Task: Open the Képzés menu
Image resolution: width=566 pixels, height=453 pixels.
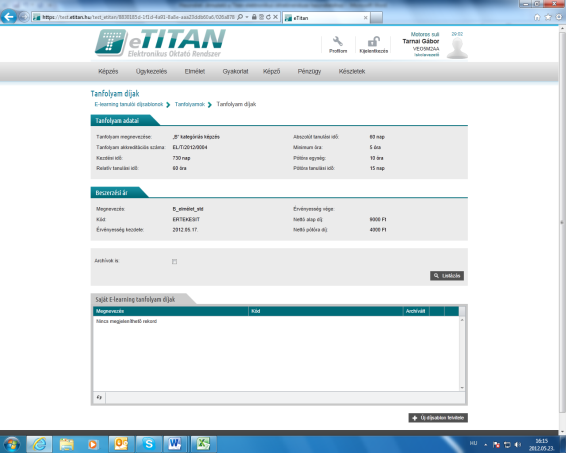Action: coord(108,71)
